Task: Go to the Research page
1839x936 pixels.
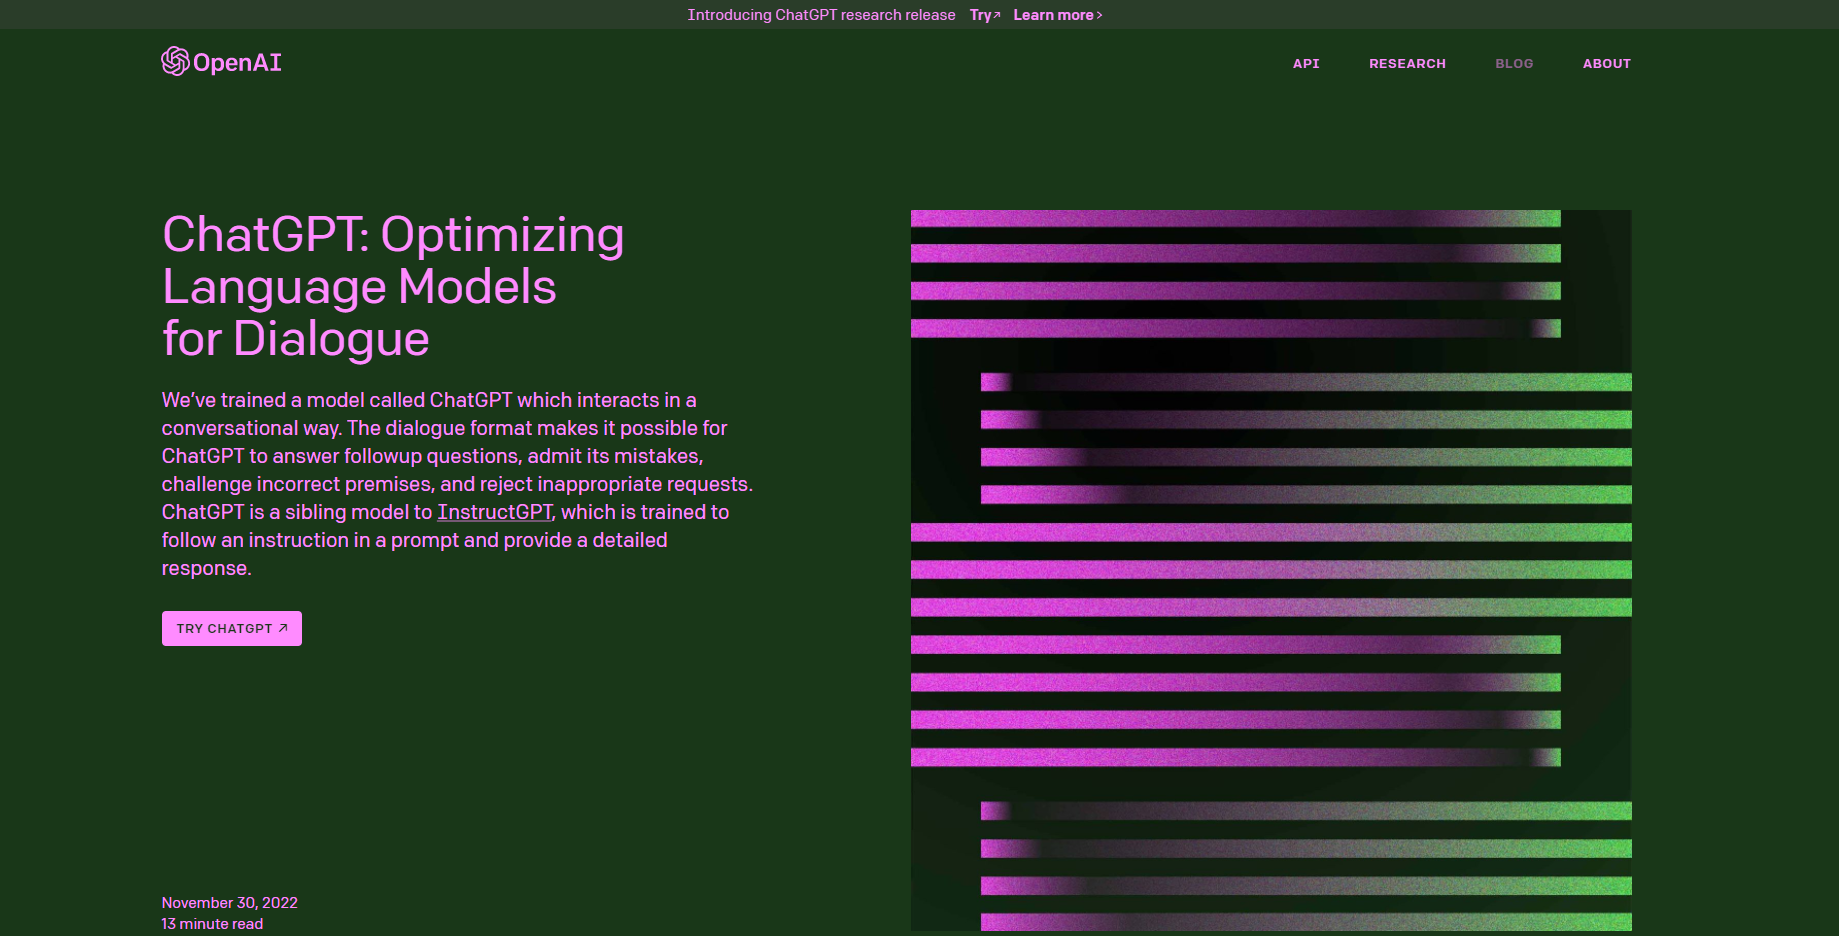Action: 1407,64
